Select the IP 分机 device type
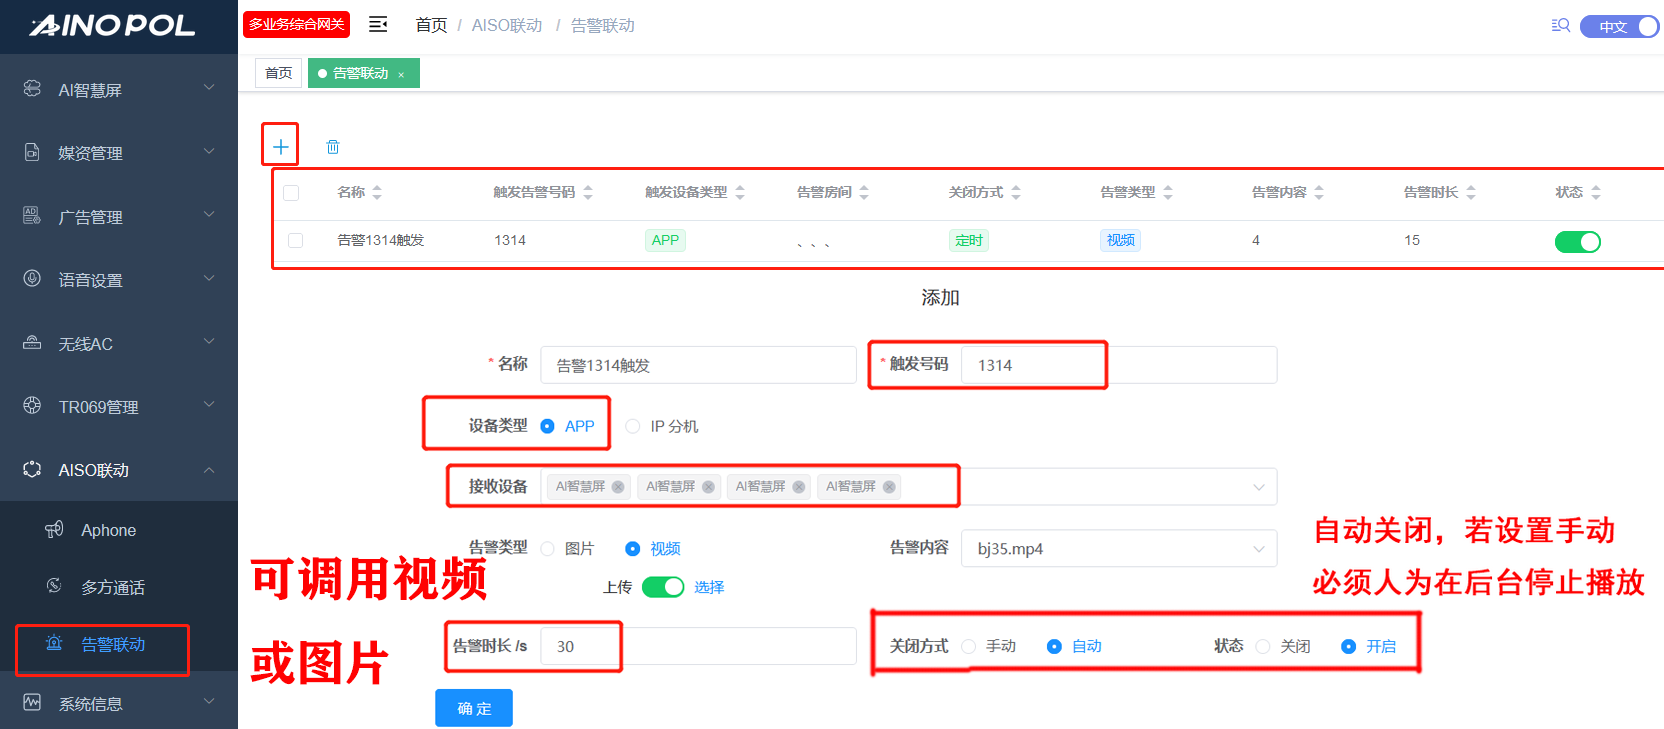1664x729 pixels. (633, 426)
